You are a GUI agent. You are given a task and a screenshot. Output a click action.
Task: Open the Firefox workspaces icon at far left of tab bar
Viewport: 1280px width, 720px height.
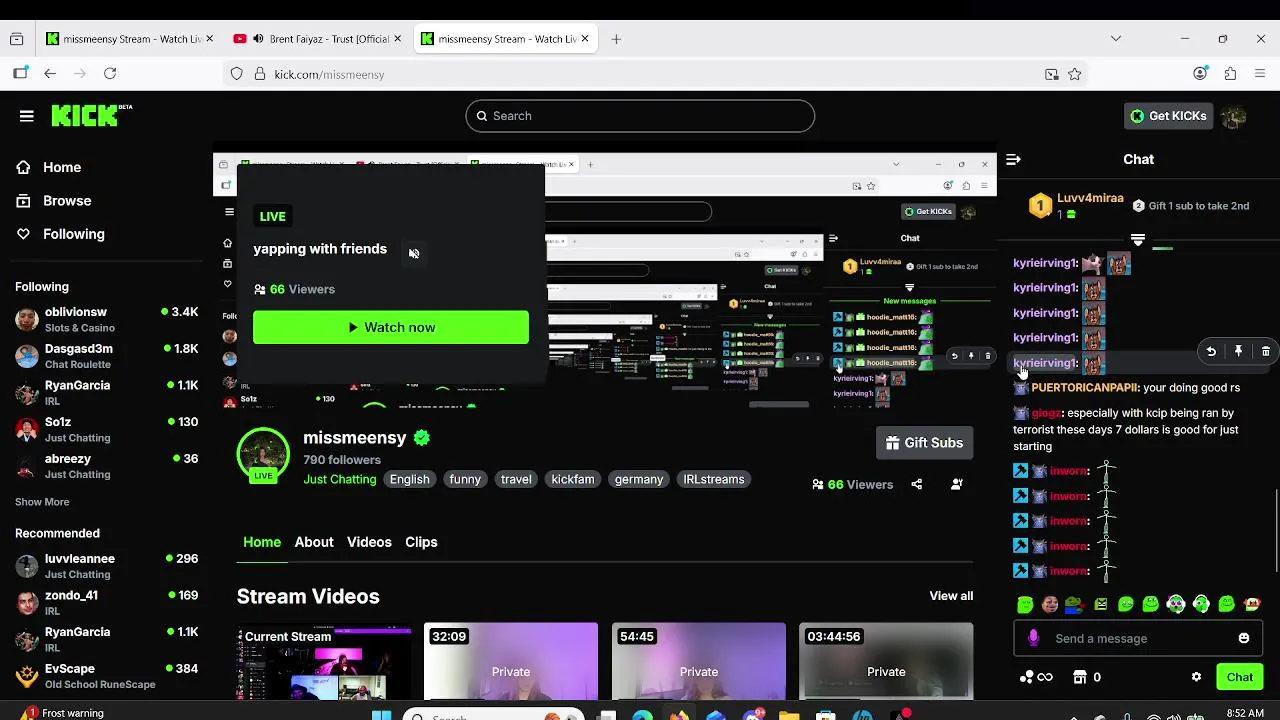(x=17, y=39)
